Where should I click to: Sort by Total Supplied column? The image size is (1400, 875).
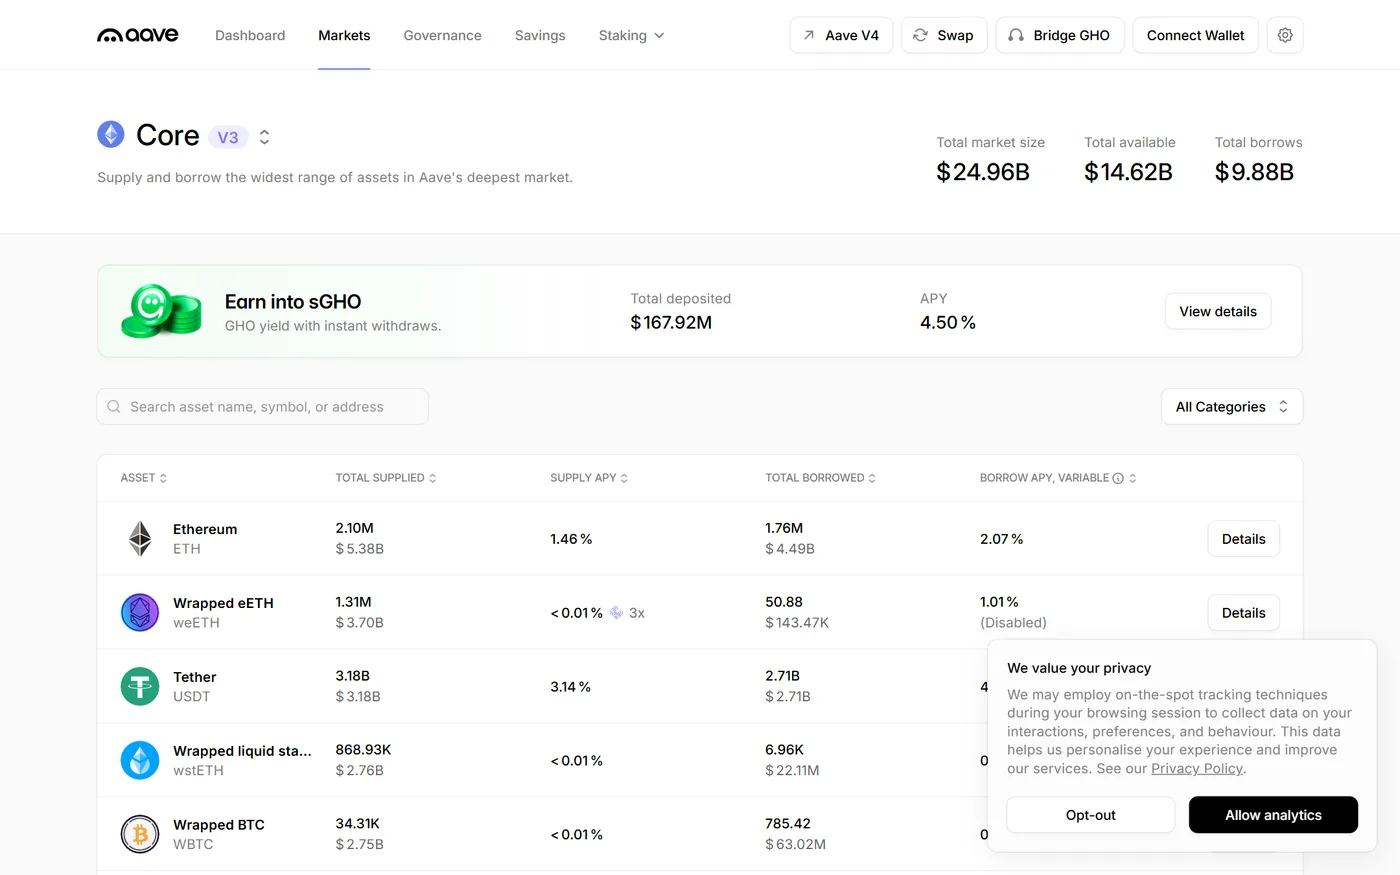(386, 478)
